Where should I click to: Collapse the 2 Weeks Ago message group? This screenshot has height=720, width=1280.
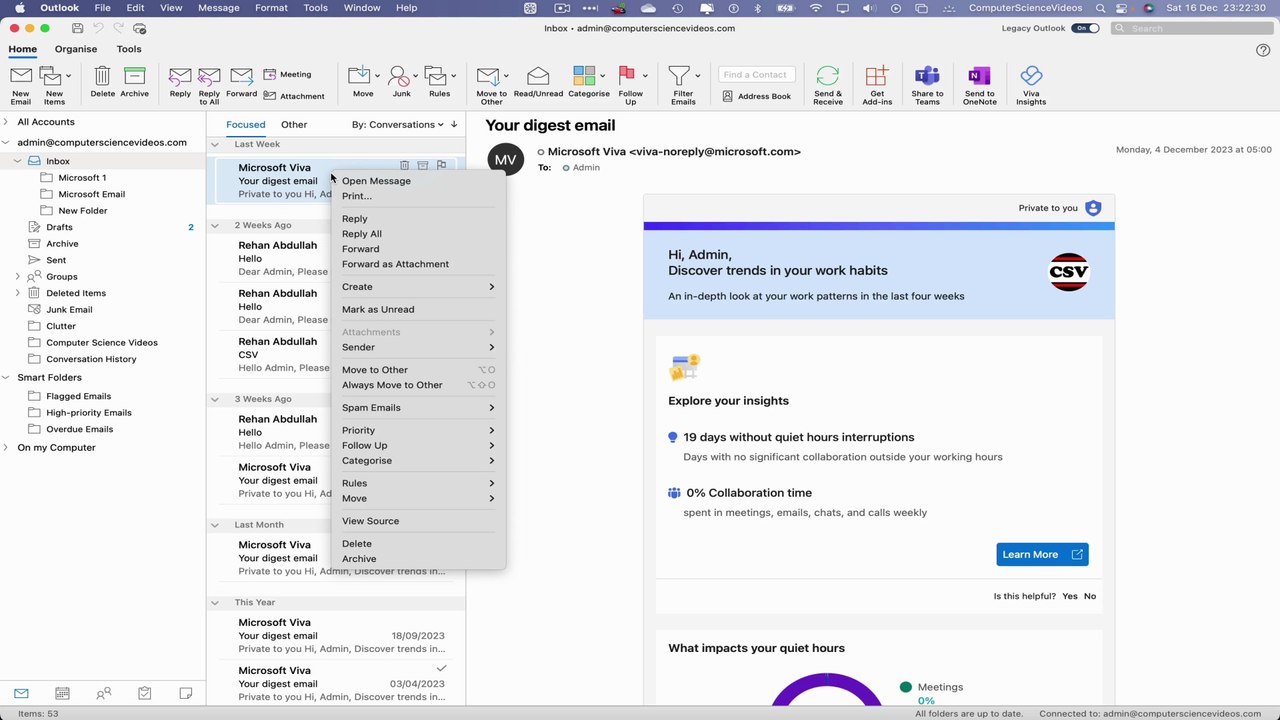pos(214,225)
